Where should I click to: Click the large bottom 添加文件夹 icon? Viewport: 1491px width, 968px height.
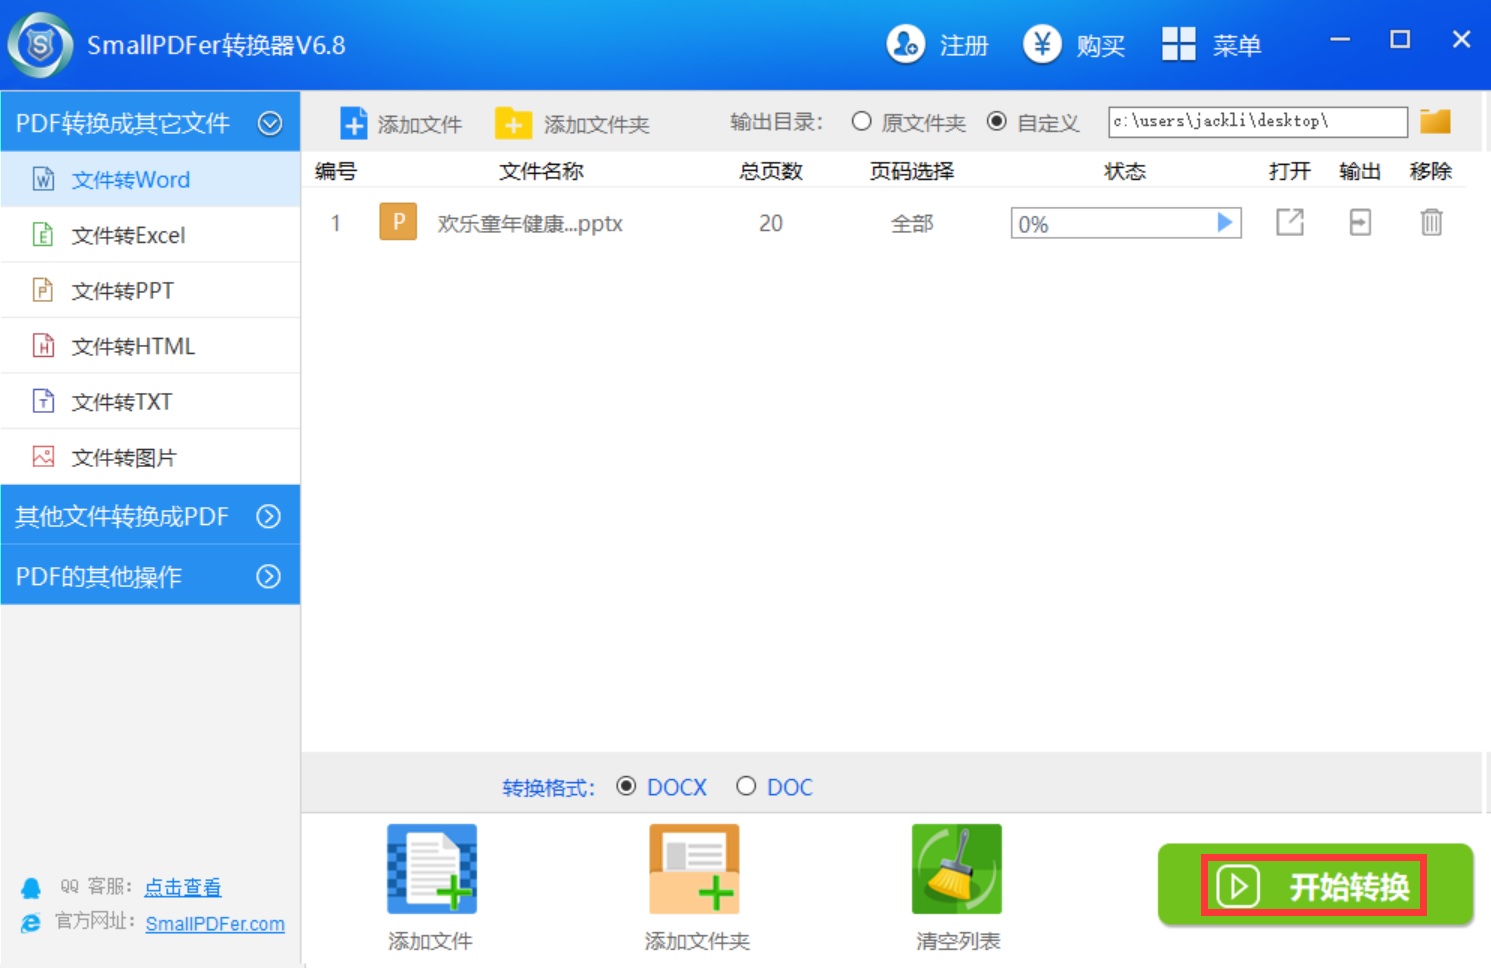point(694,868)
